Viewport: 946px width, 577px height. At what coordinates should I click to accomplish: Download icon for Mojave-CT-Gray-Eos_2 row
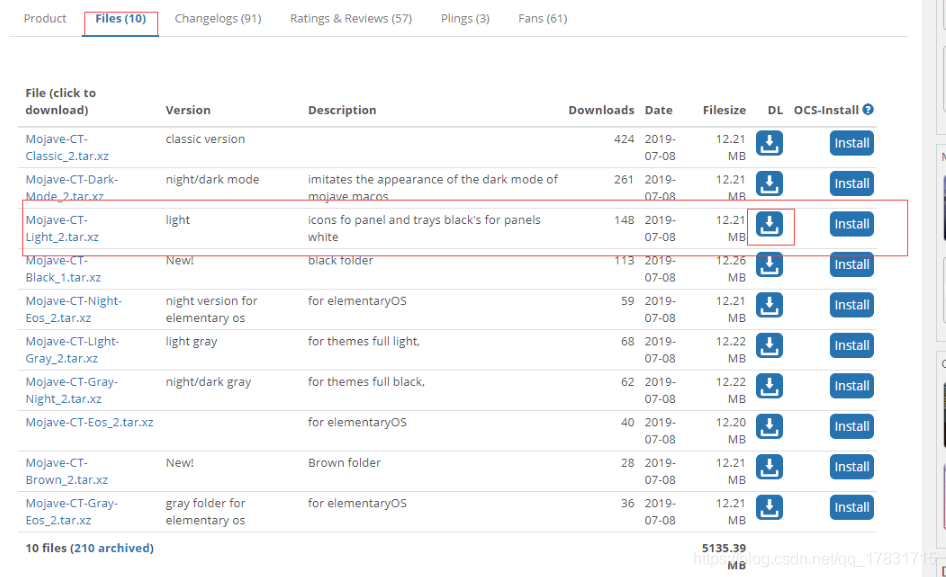click(x=769, y=507)
